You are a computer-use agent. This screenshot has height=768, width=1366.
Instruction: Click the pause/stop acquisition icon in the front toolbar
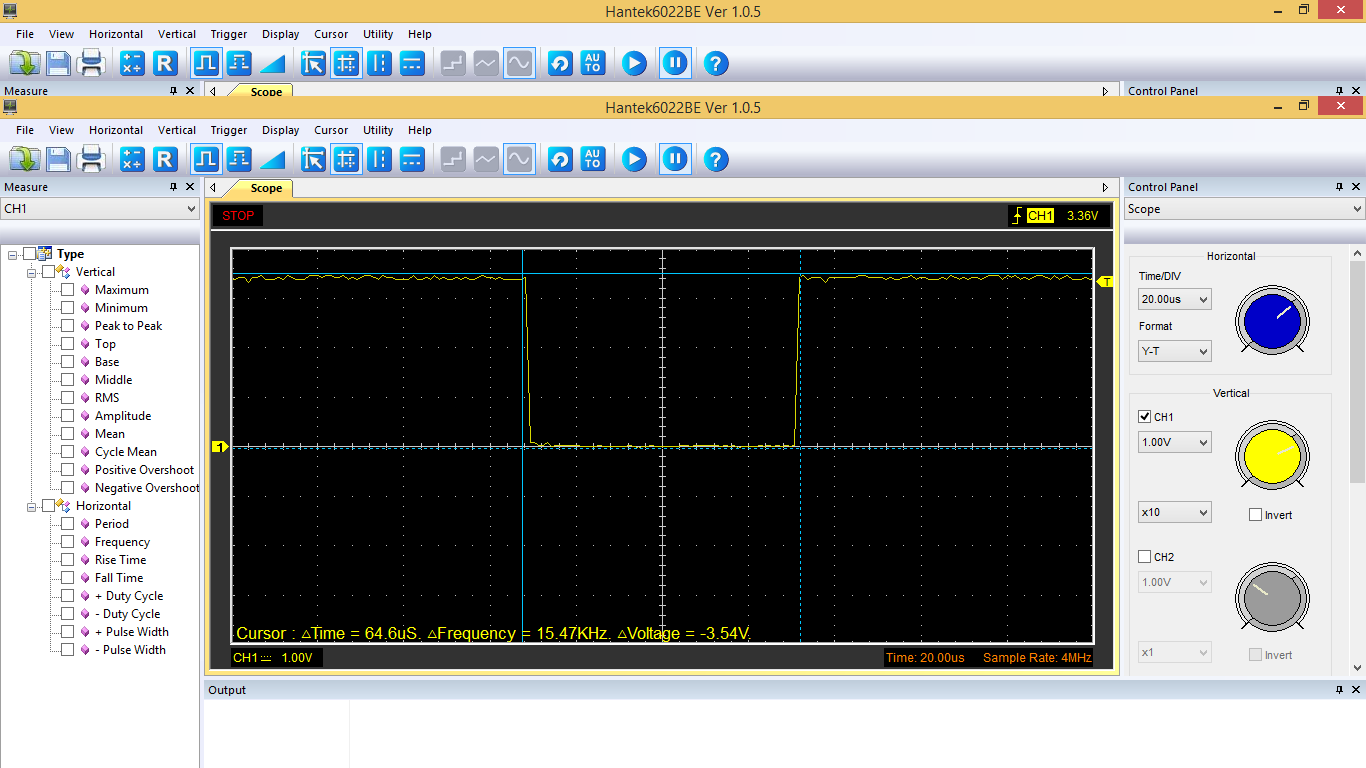tap(675, 159)
